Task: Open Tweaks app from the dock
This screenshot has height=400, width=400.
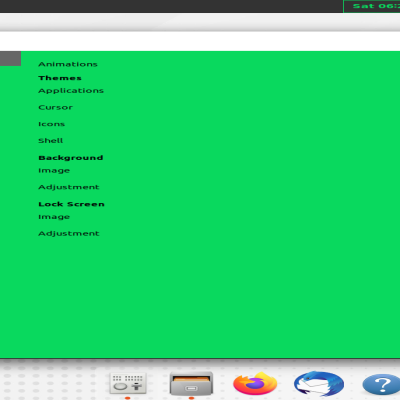Action: click(x=128, y=383)
